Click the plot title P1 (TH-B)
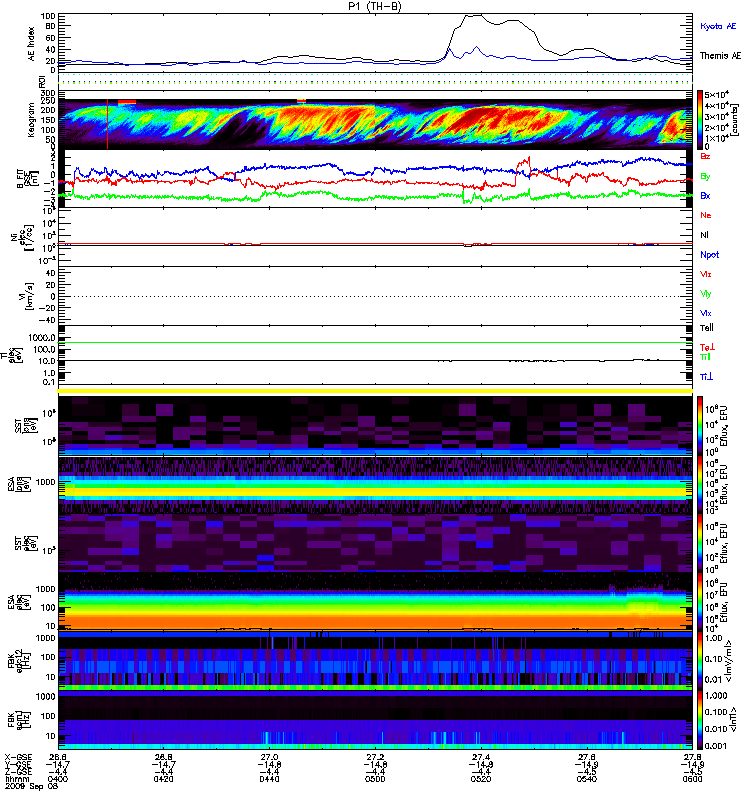The height and width of the screenshot is (800, 750). [x=375, y=6]
